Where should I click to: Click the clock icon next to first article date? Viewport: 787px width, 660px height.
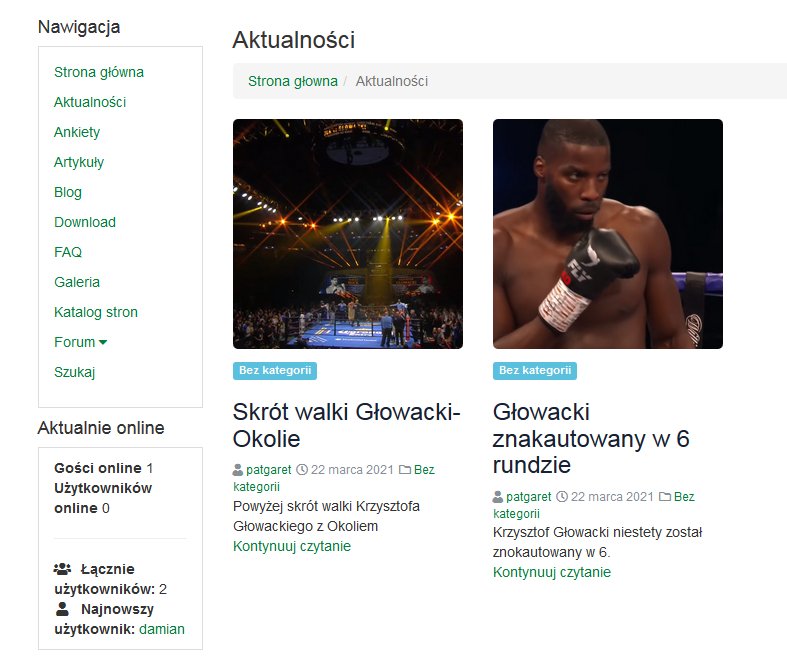302,470
